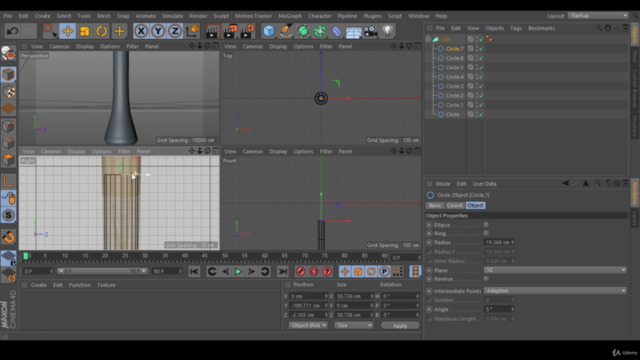Image resolution: width=640 pixels, height=360 pixels.
Task: Open Object Manager Tags menu
Action: point(516,28)
